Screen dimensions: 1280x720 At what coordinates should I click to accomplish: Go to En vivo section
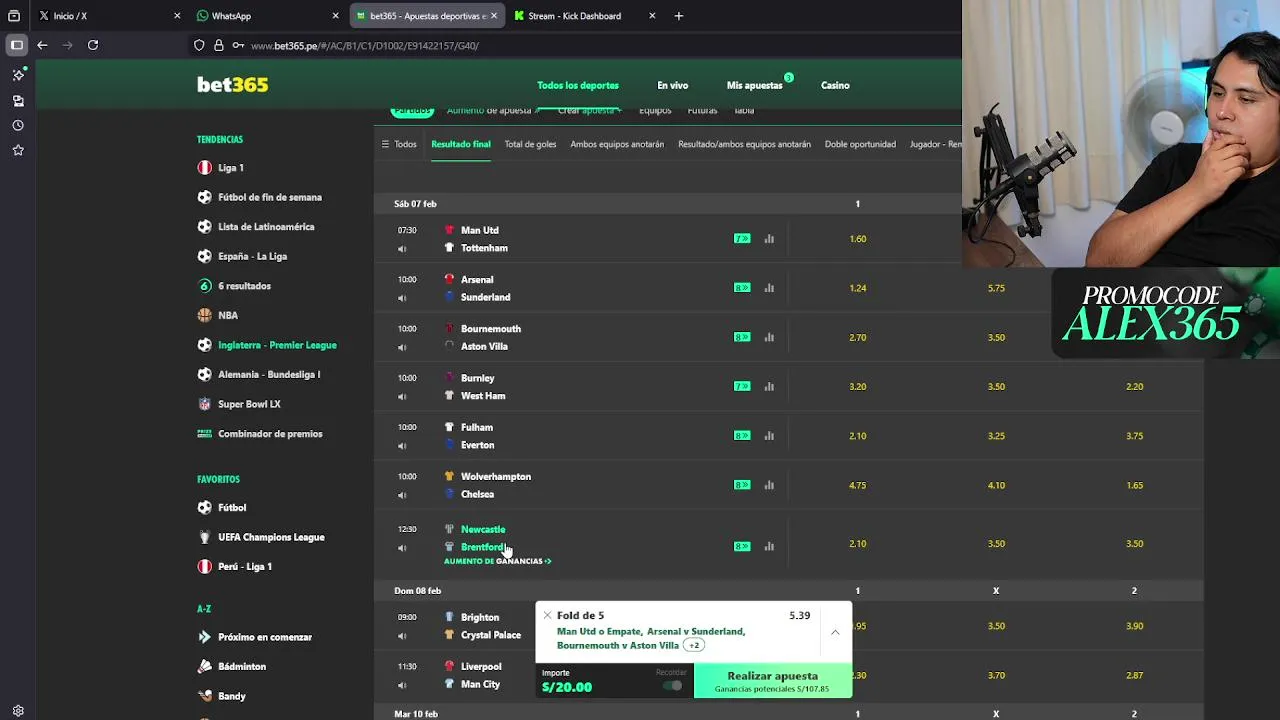pos(672,85)
